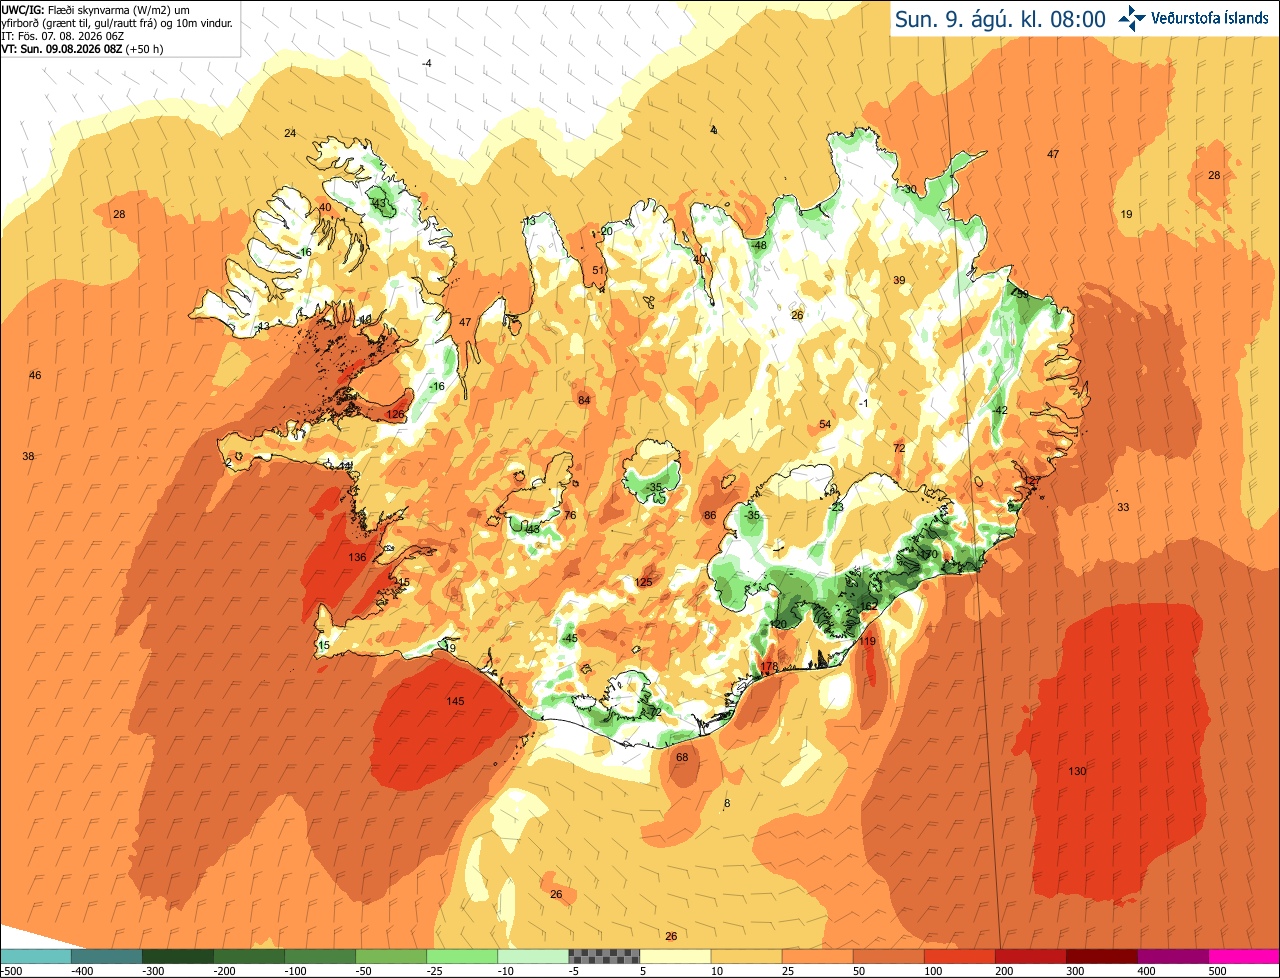Pick the red swatch between 100 and 200
This screenshot has height=978, width=1280.
tap(959, 956)
